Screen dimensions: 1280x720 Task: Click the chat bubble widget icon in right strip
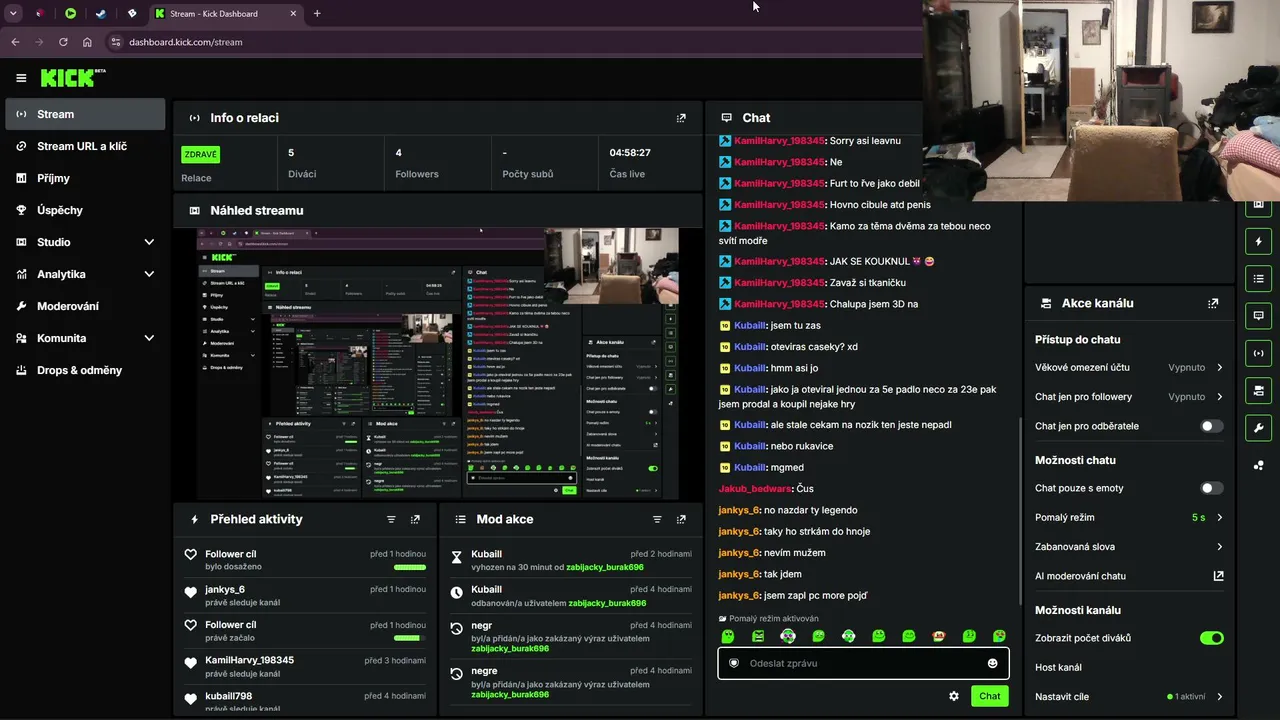pos(1258,316)
